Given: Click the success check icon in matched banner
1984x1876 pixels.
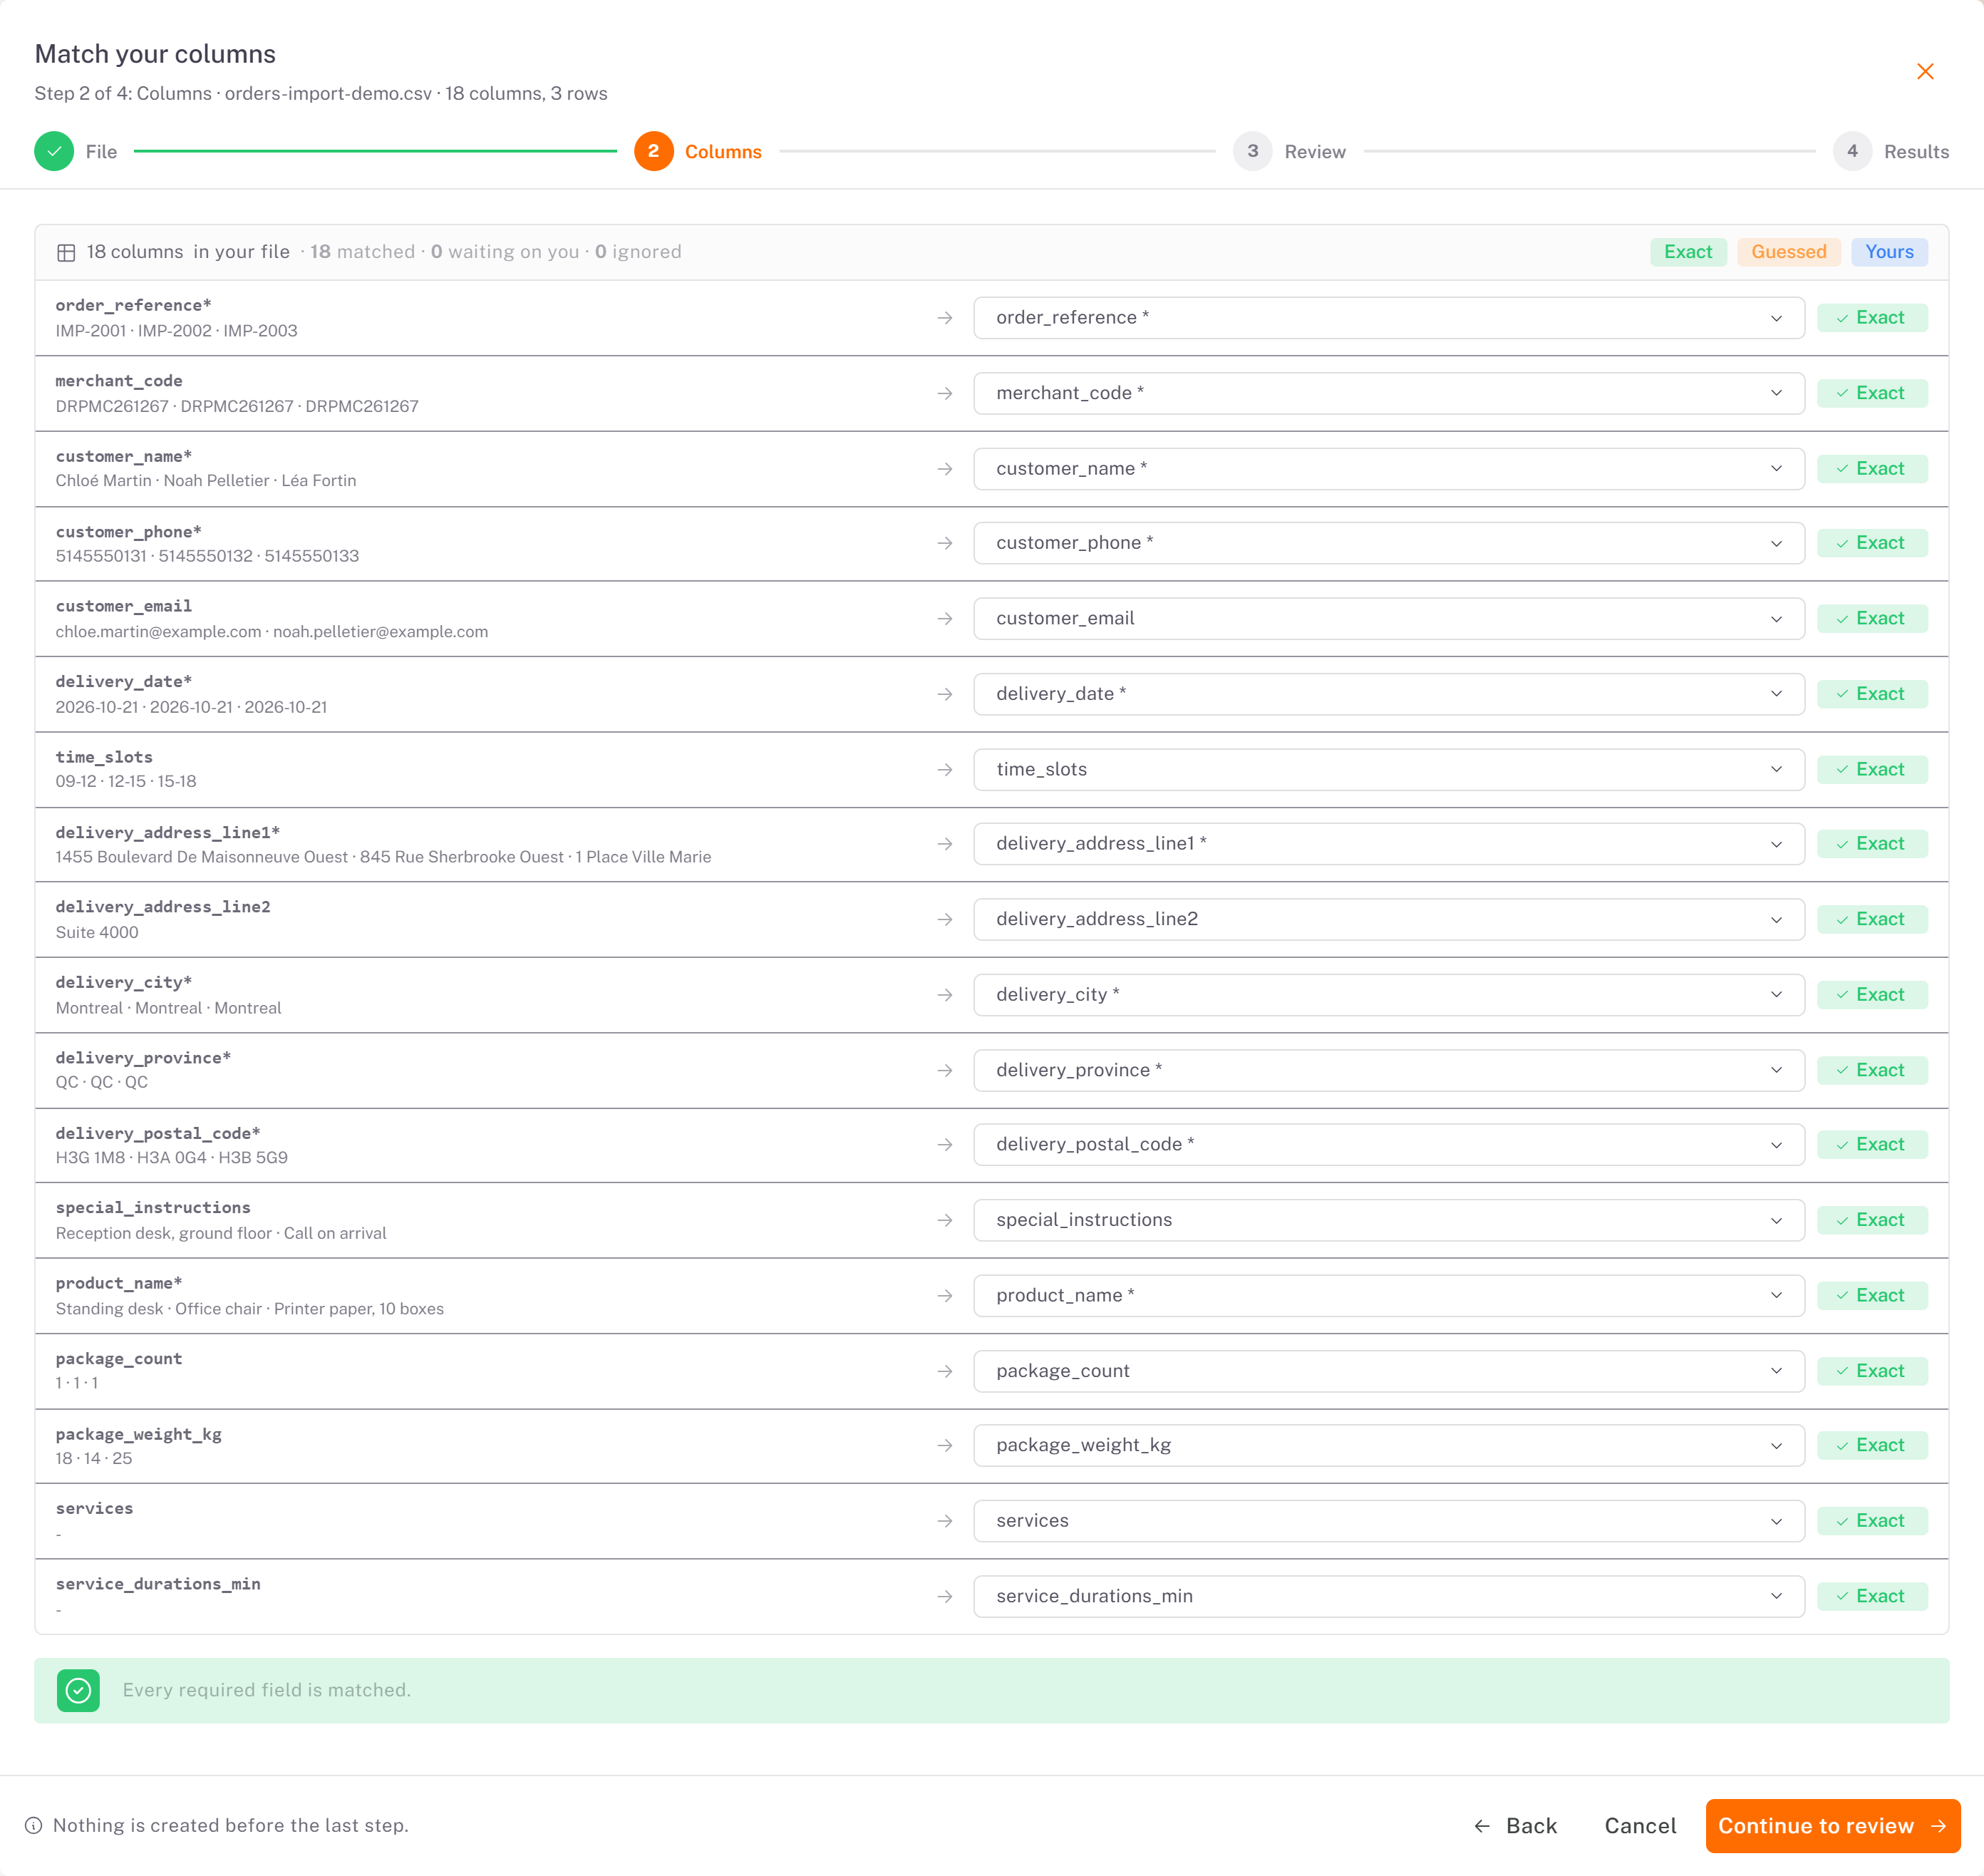Looking at the screenshot, I should [x=78, y=1690].
